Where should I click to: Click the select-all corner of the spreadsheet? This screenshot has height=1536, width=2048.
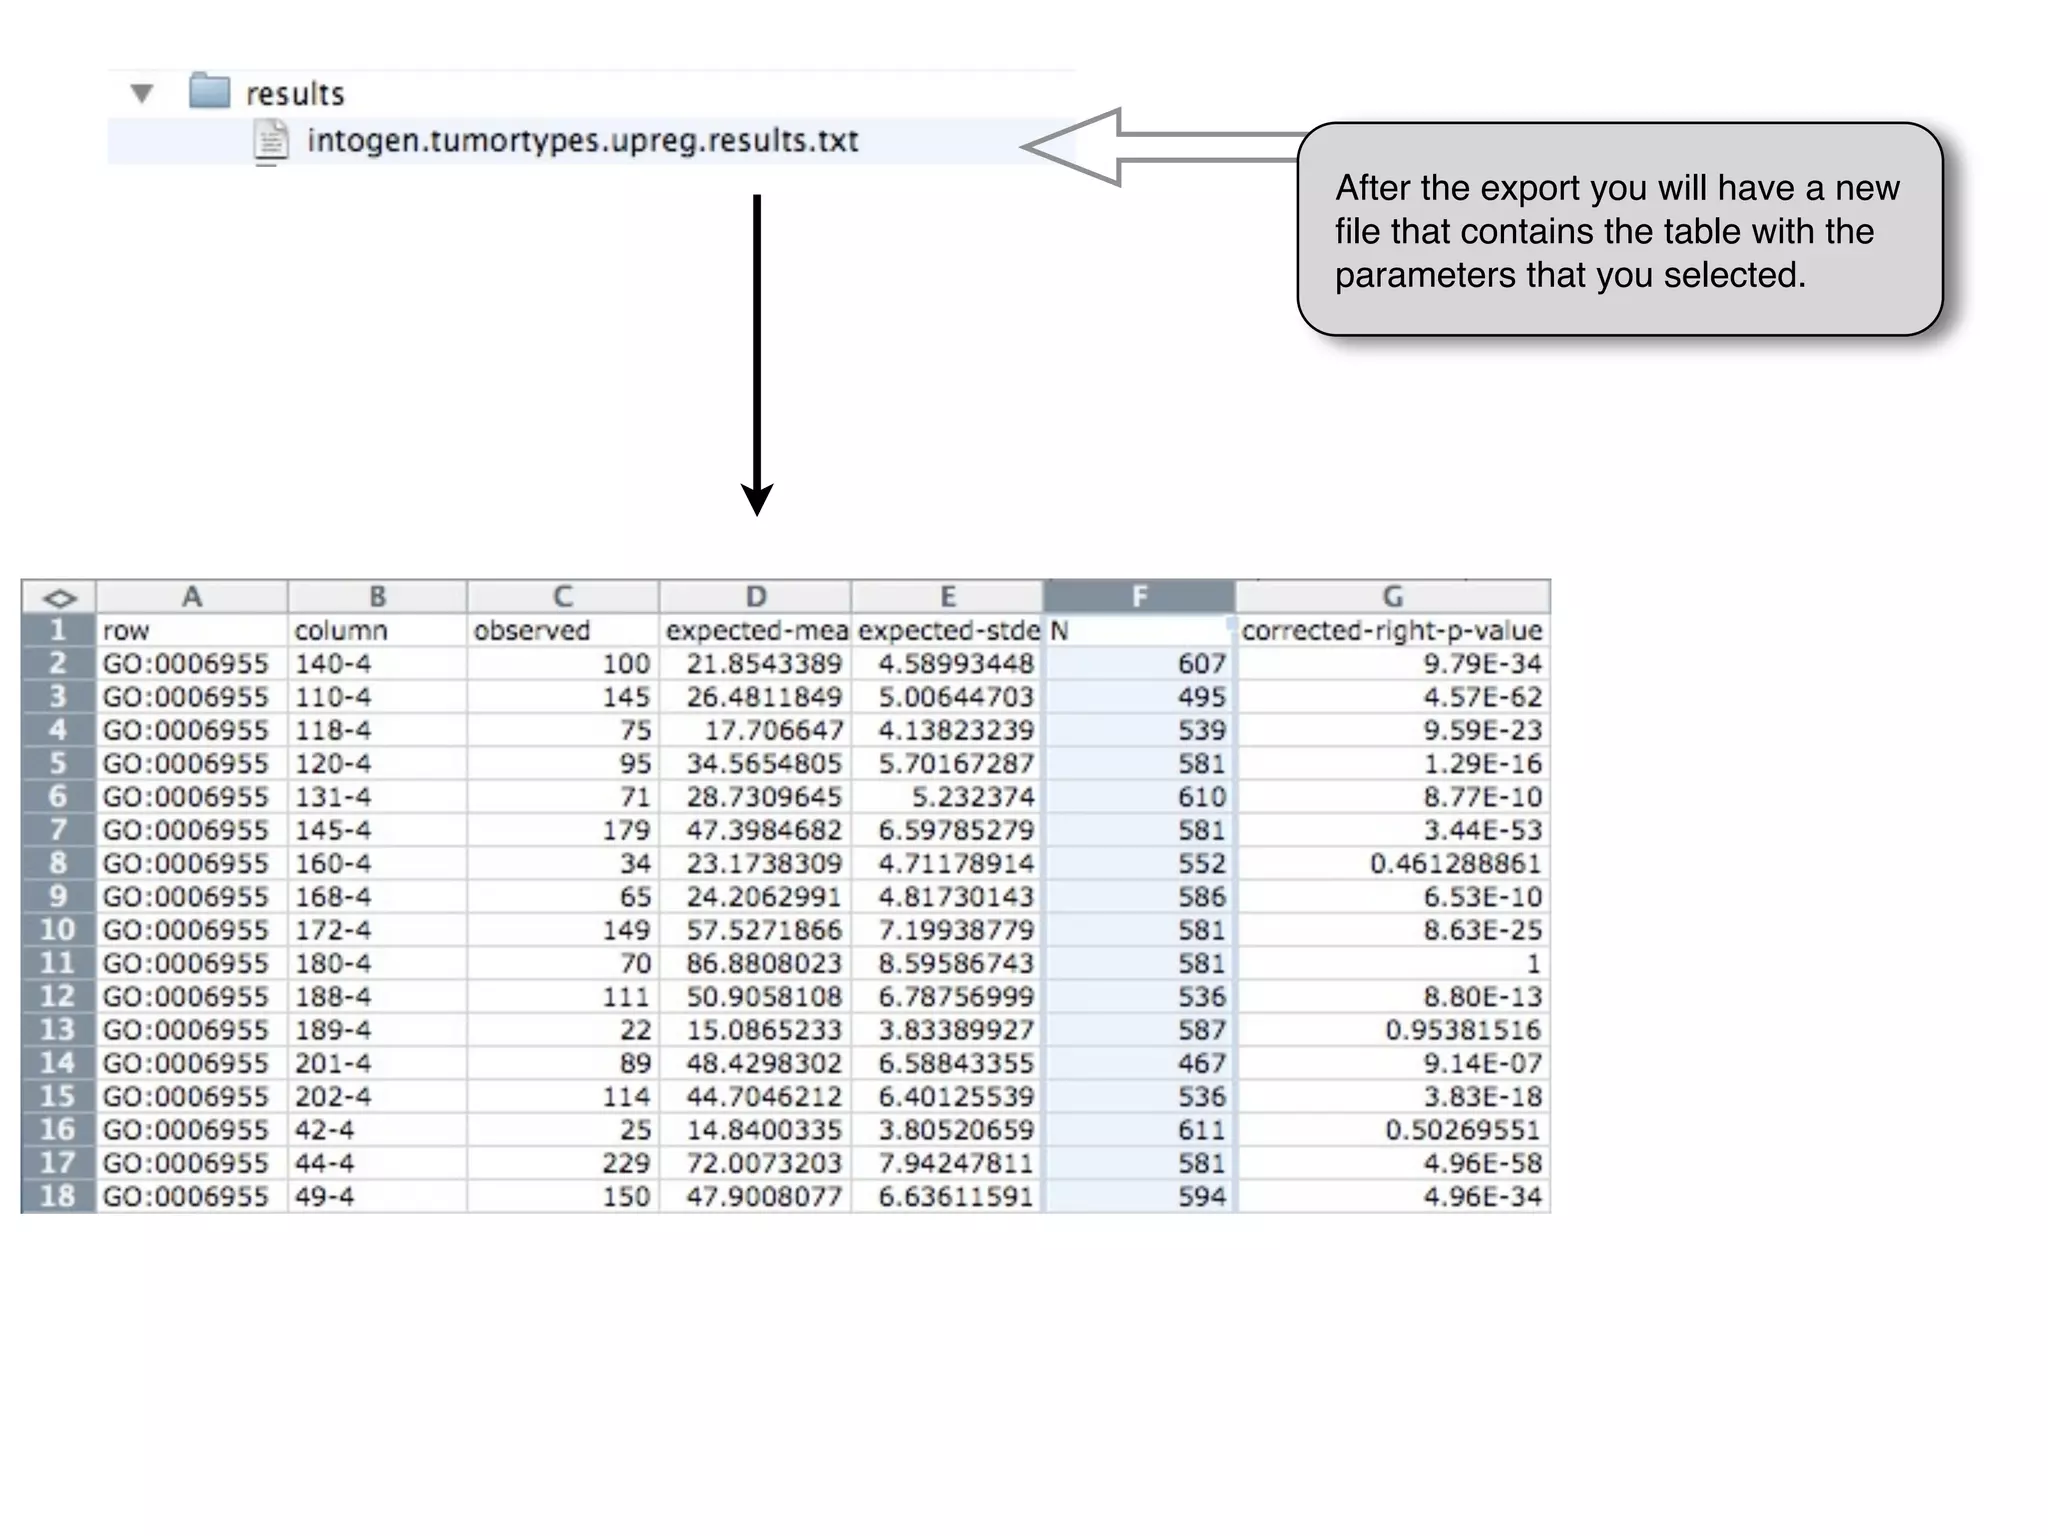(59, 597)
